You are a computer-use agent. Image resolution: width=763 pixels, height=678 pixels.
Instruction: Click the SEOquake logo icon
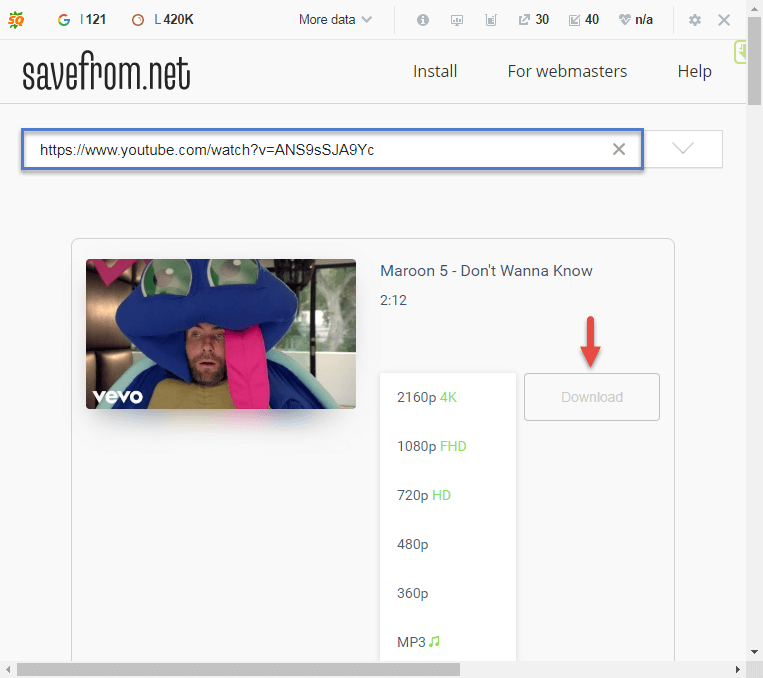coord(16,19)
